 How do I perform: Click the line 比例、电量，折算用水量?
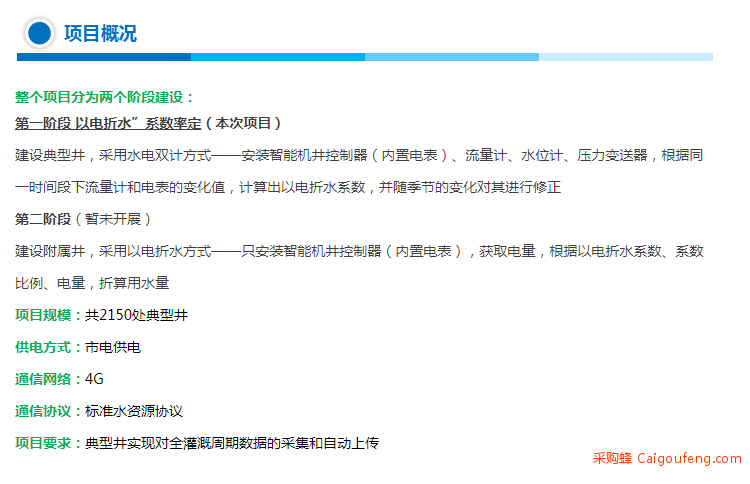pos(92,283)
